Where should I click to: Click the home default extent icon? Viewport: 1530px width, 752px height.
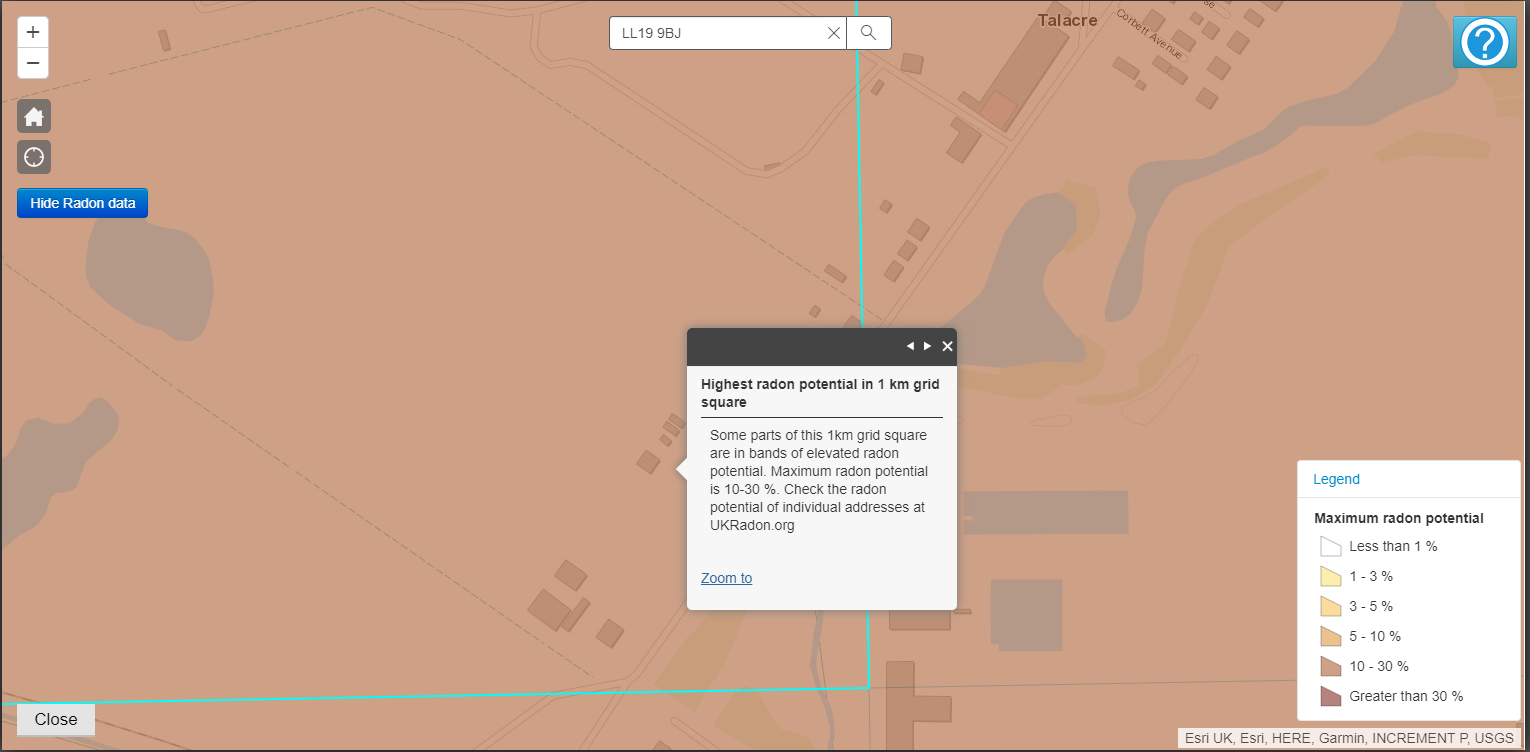coord(34,117)
